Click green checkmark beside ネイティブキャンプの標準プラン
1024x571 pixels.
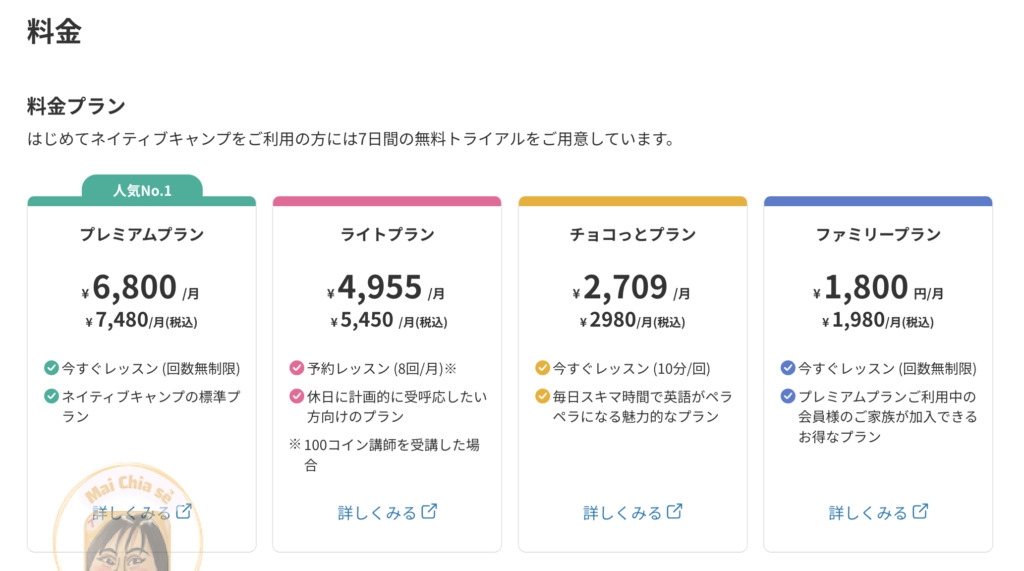point(51,396)
